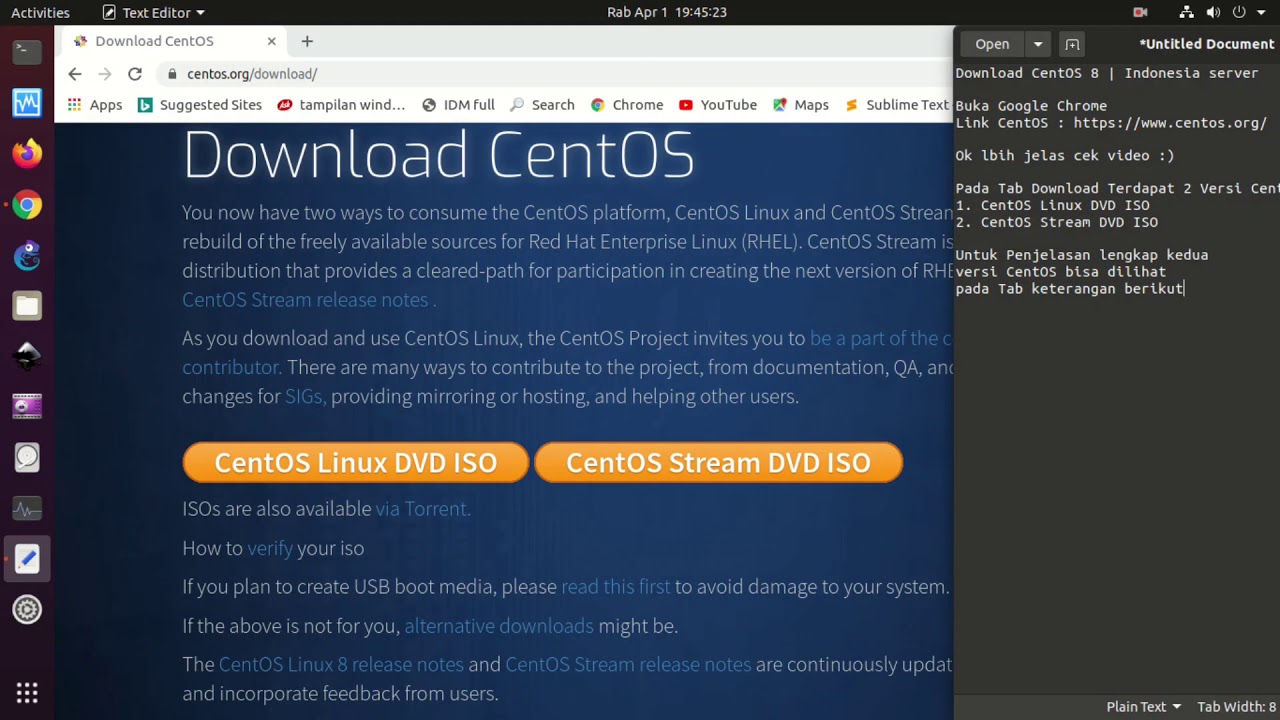Open the purple video editor dock icon
The width and height of the screenshot is (1280, 720).
pos(27,407)
